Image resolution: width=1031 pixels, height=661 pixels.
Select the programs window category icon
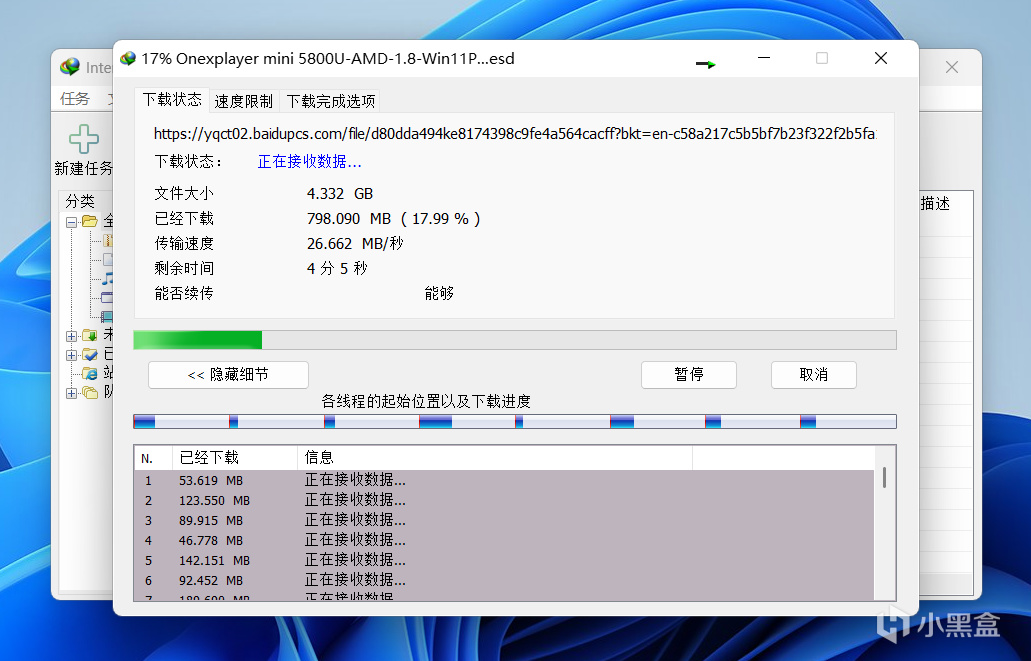(x=107, y=297)
